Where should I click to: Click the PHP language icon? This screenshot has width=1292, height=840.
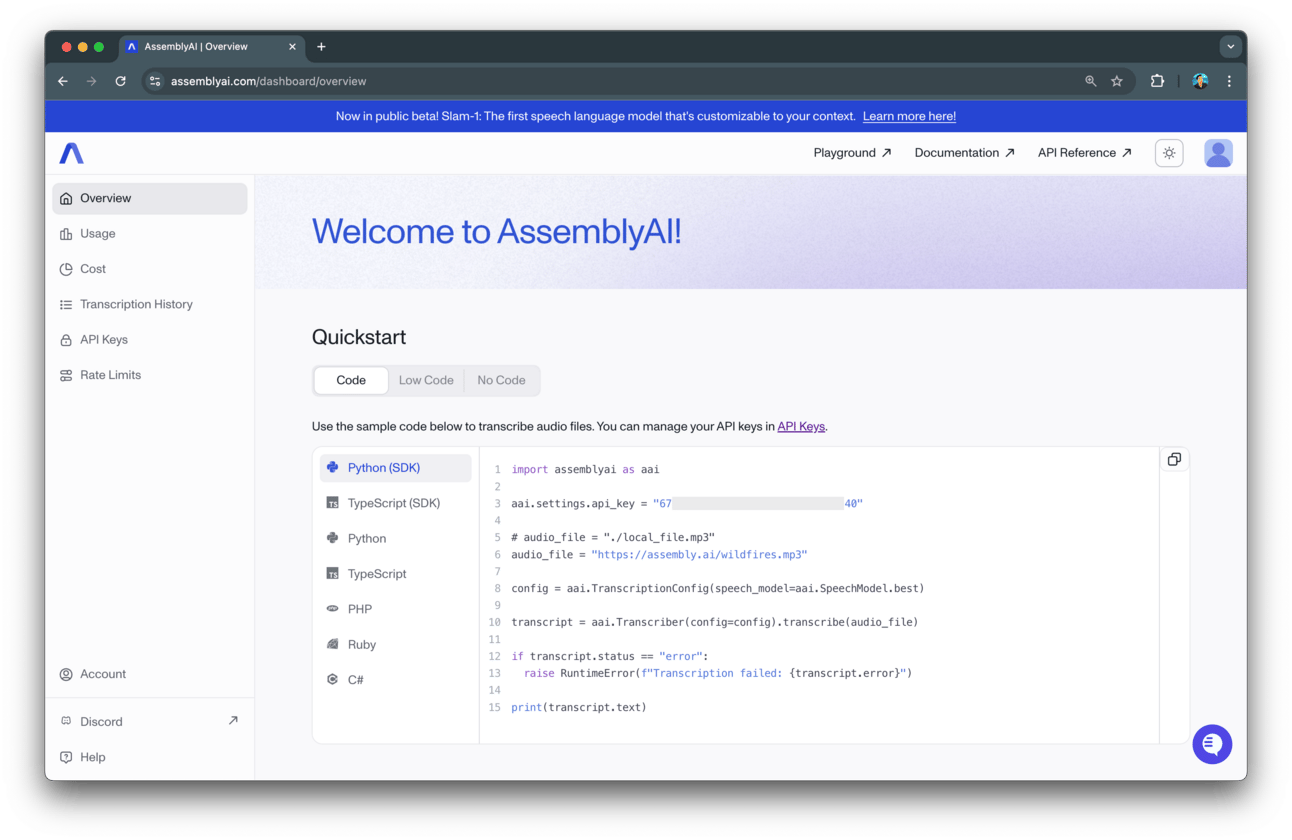click(332, 609)
